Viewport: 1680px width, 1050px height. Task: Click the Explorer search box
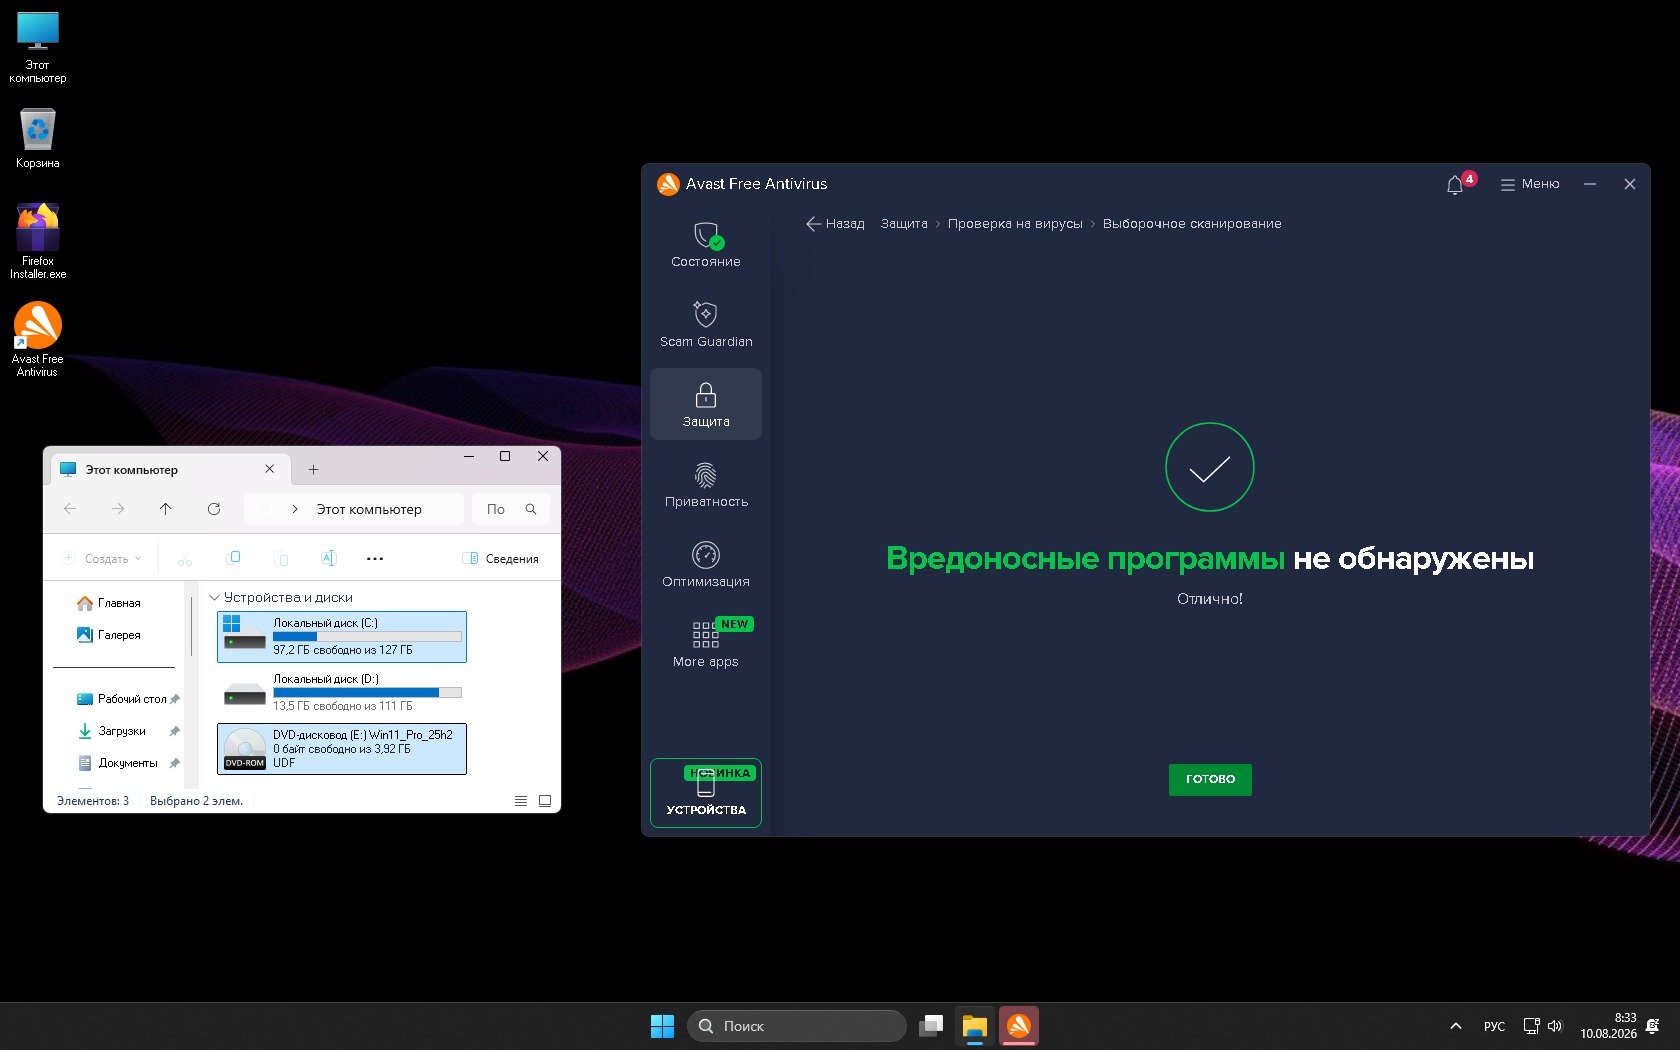tap(510, 509)
